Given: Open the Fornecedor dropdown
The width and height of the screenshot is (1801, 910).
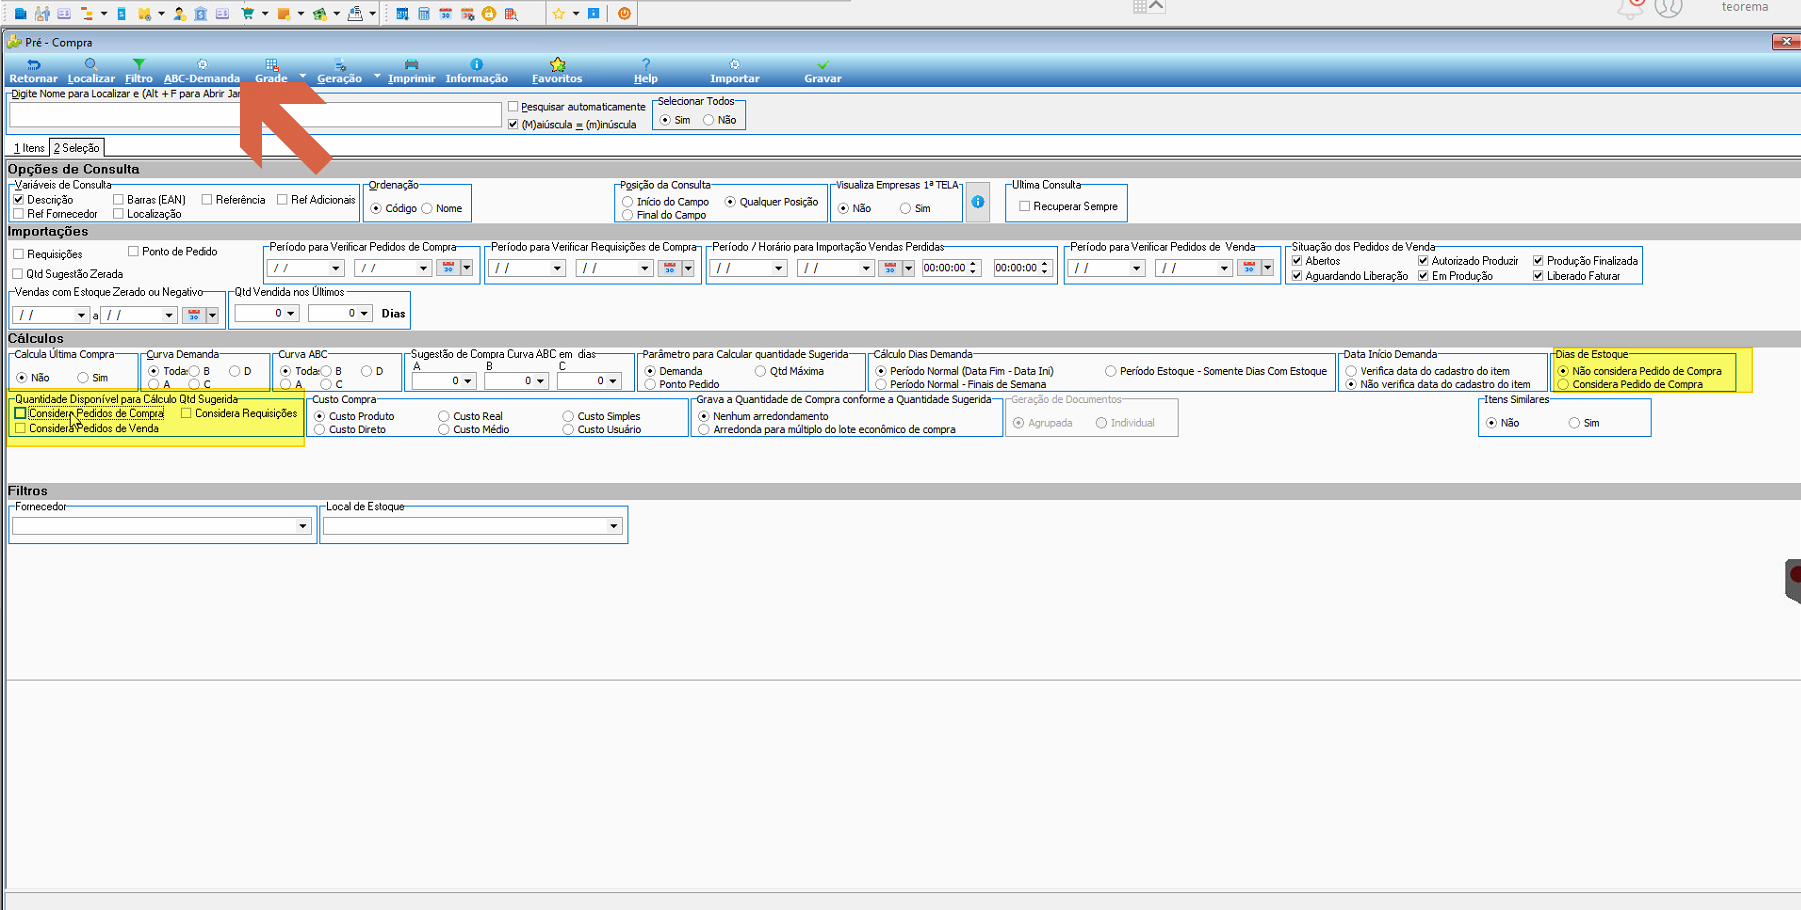Looking at the screenshot, I should pos(302,526).
